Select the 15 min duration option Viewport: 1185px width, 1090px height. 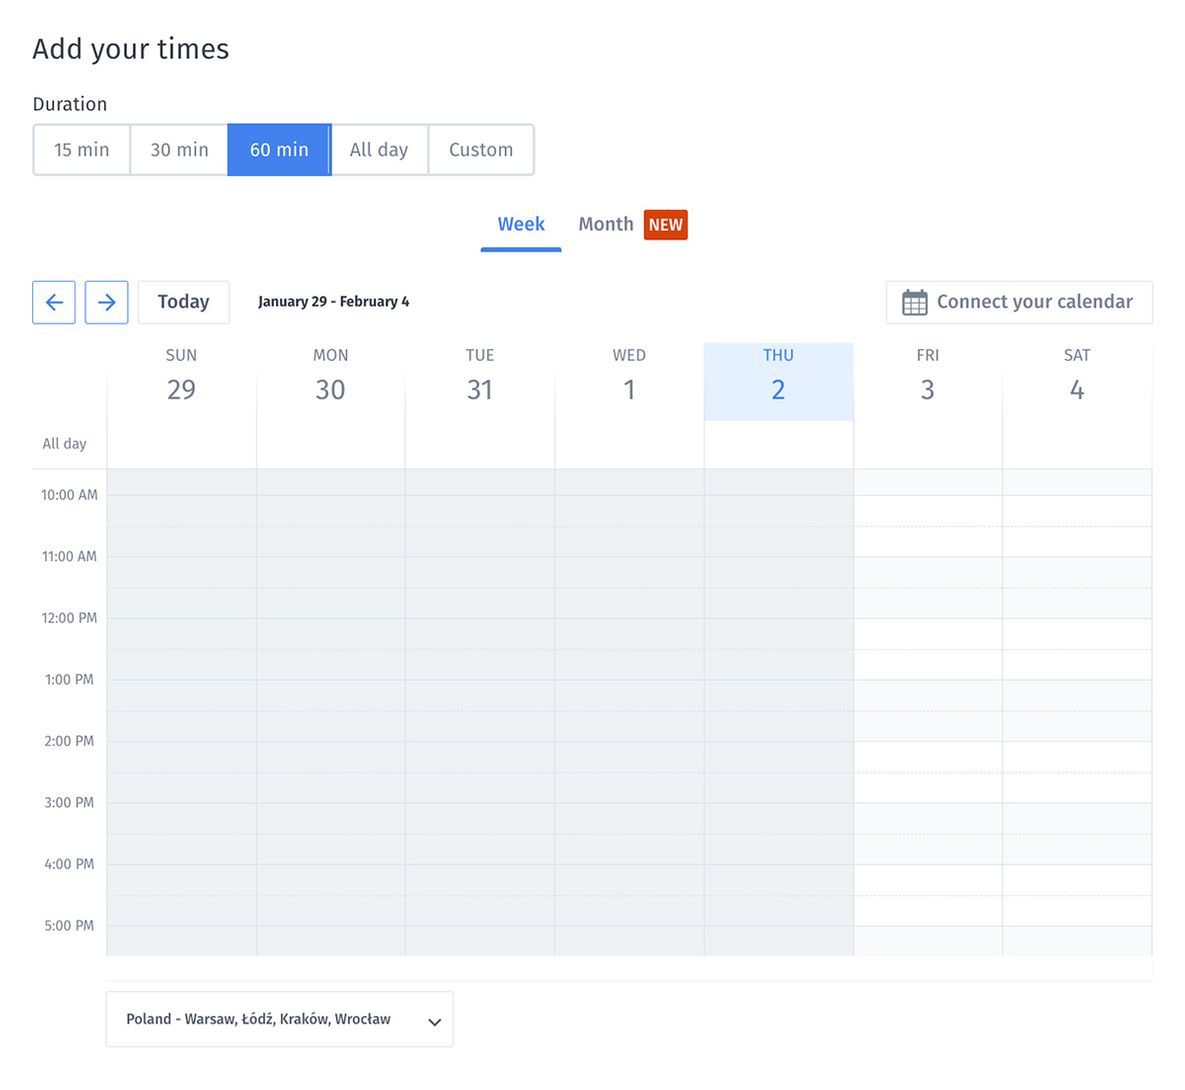81,150
